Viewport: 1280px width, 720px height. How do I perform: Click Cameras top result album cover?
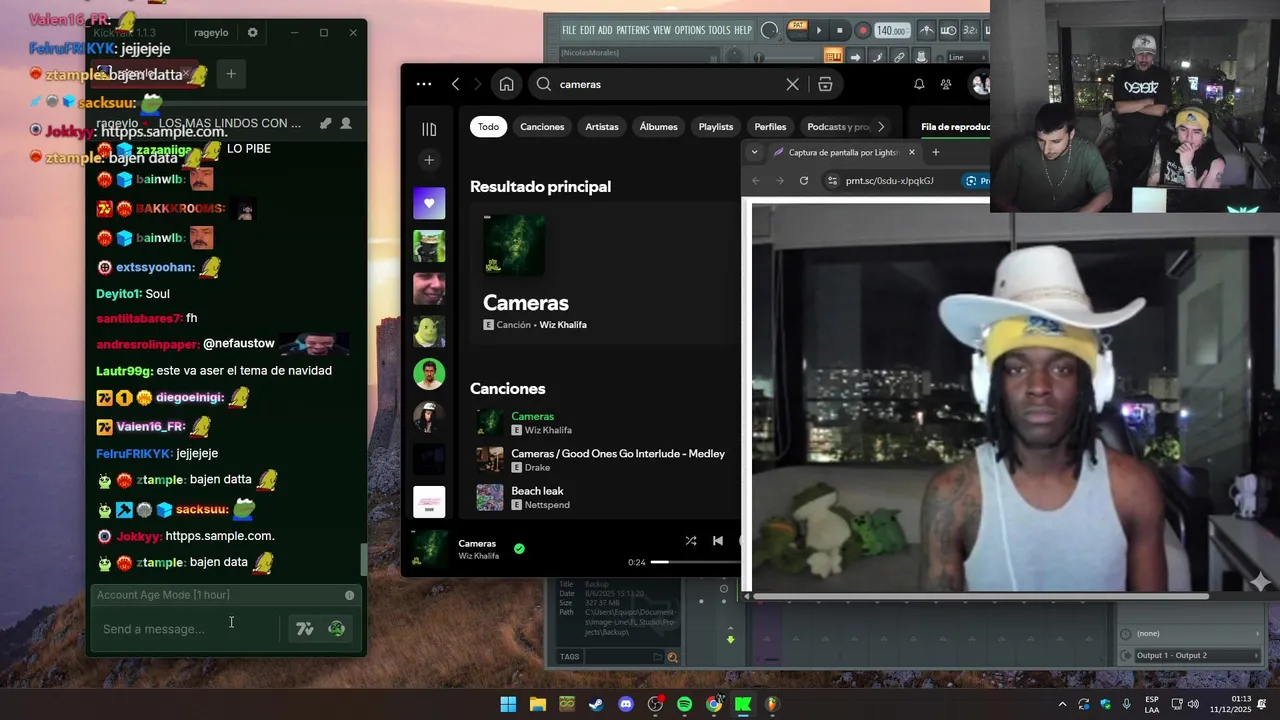[514, 244]
